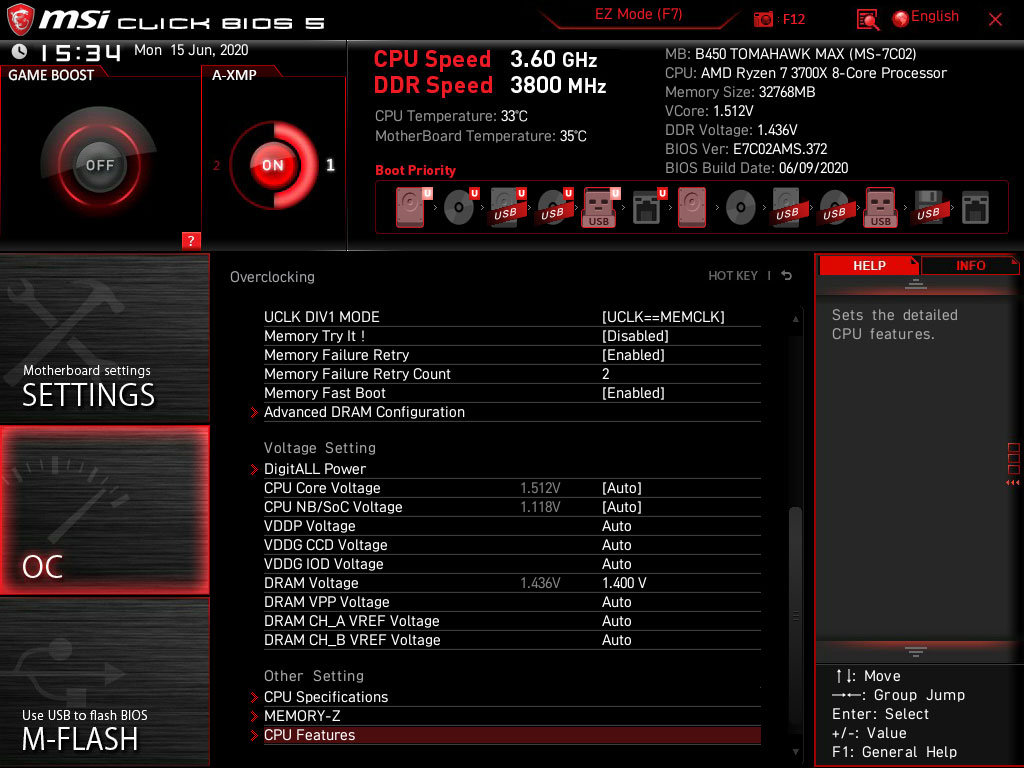Screen dimensions: 1024x768
Task: Select the first hard drive in Boot Priority
Action: click(x=410, y=207)
